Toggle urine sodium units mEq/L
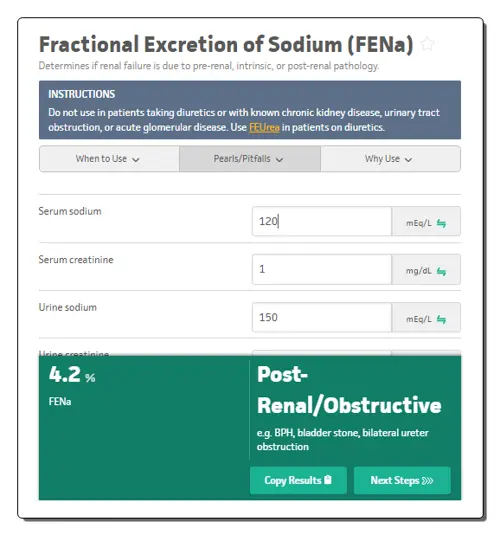The height and width of the screenshot is (535, 500). (426, 317)
